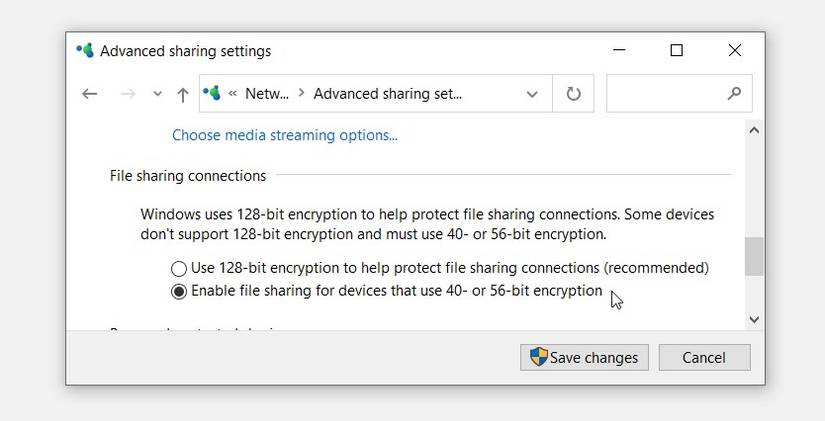This screenshot has height=421, width=825.
Task: Click the Cancel button
Action: click(x=704, y=357)
